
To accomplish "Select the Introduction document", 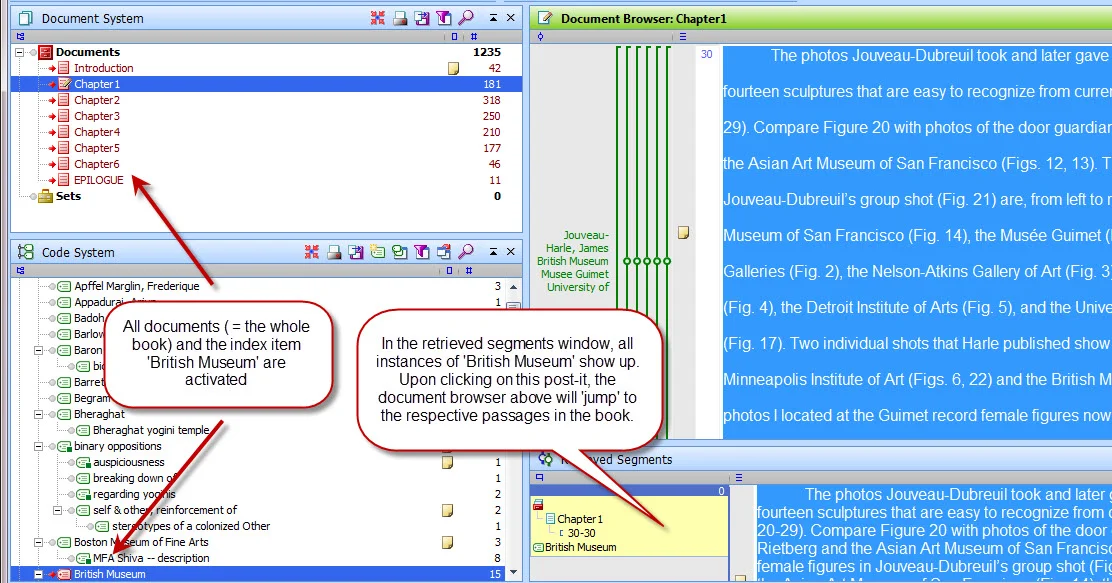I will click(104, 68).
